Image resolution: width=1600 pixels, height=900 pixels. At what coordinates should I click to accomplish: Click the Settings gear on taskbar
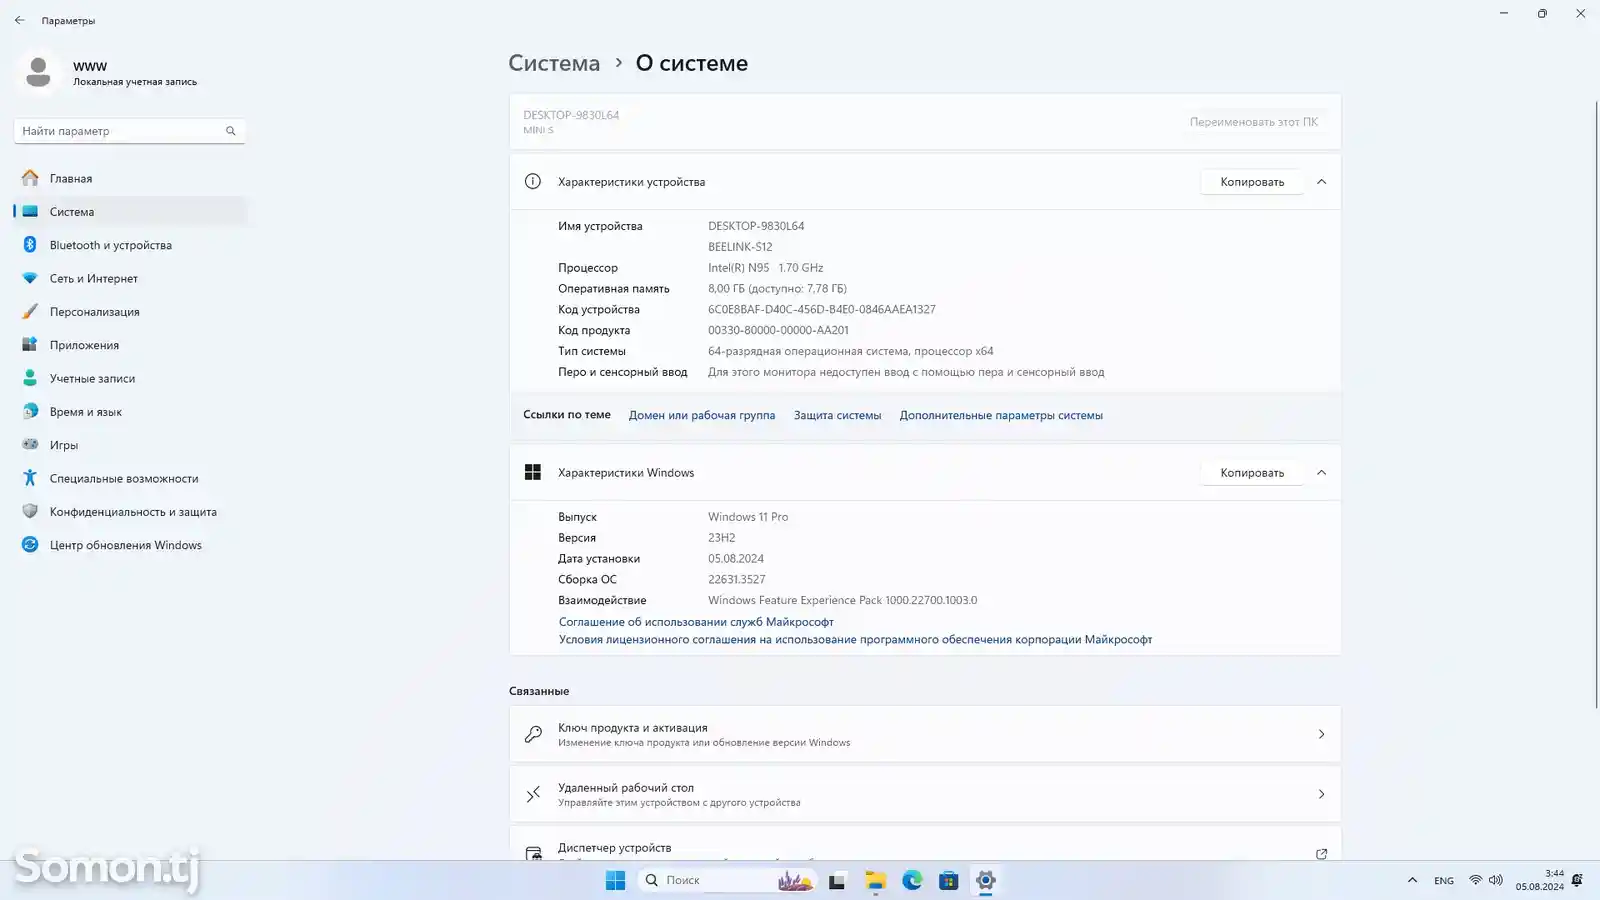point(985,880)
